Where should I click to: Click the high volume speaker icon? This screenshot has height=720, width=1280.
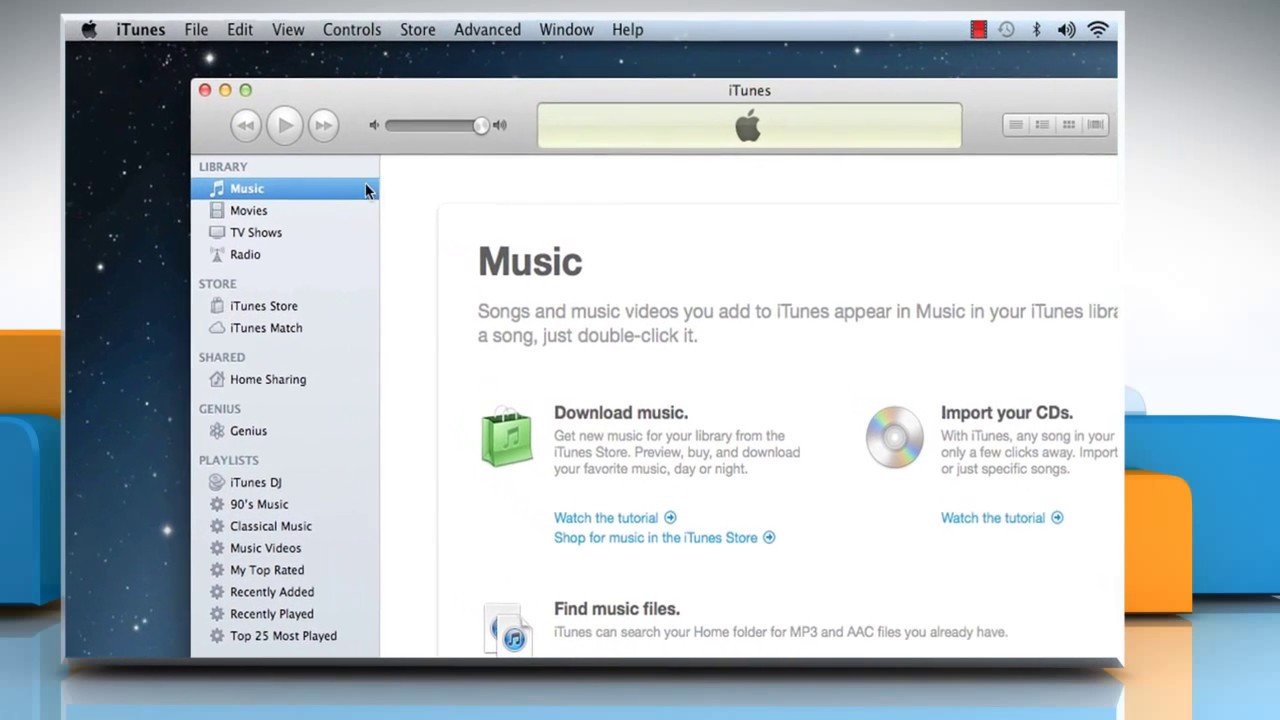pyautogui.click(x=499, y=125)
